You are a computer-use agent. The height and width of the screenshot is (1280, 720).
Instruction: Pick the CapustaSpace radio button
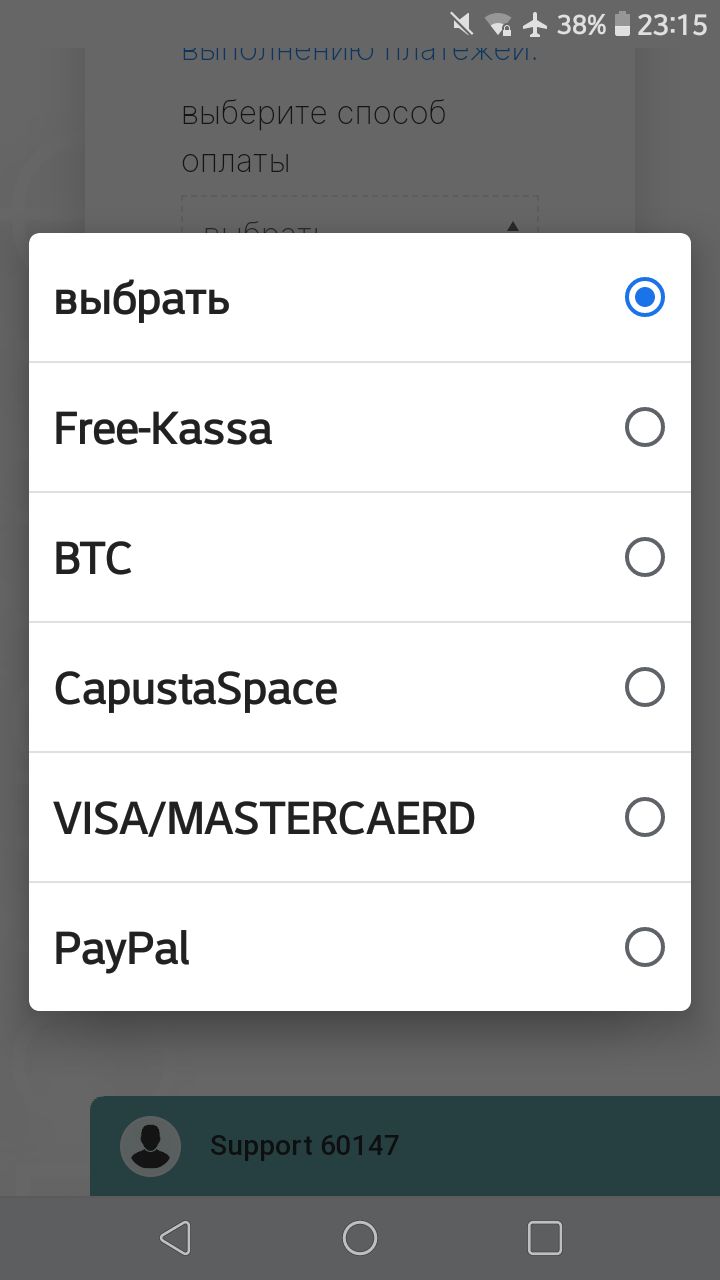tap(644, 687)
